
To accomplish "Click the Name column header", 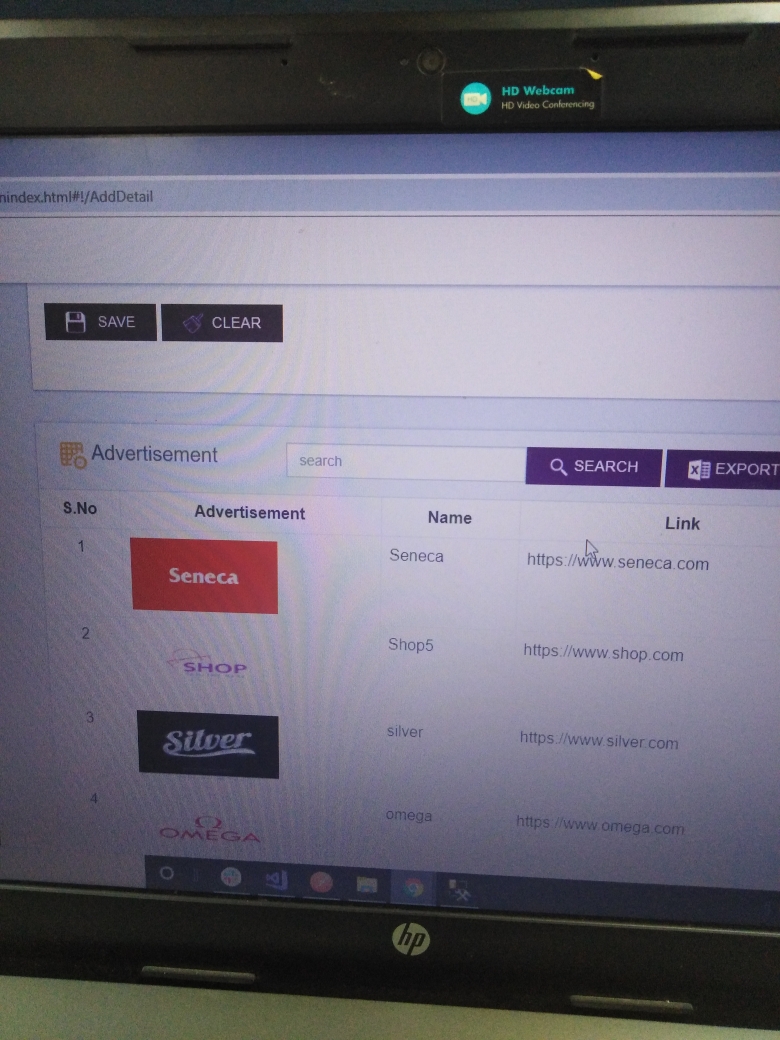I will point(449,517).
